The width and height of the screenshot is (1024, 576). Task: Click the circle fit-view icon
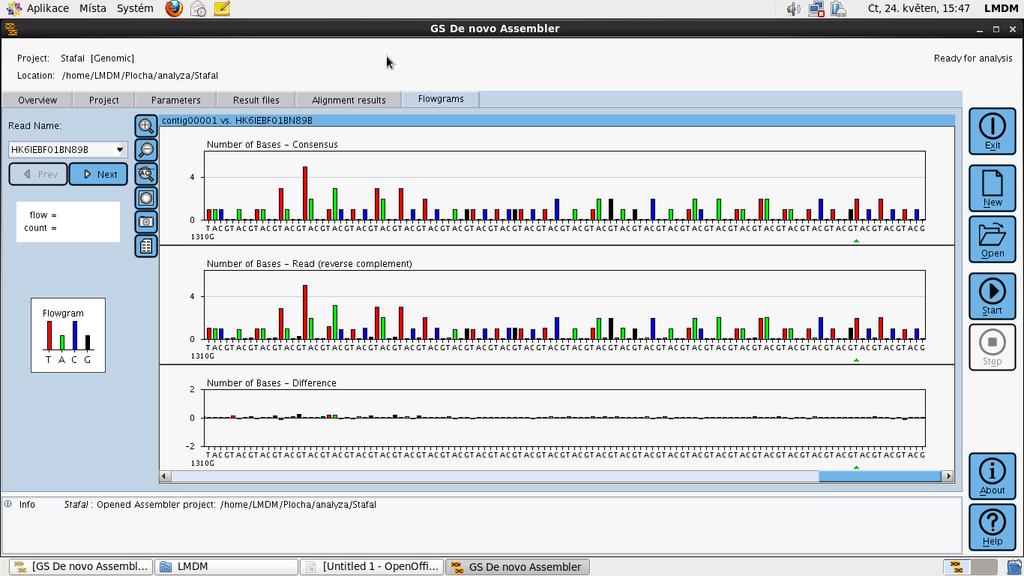tap(146, 198)
